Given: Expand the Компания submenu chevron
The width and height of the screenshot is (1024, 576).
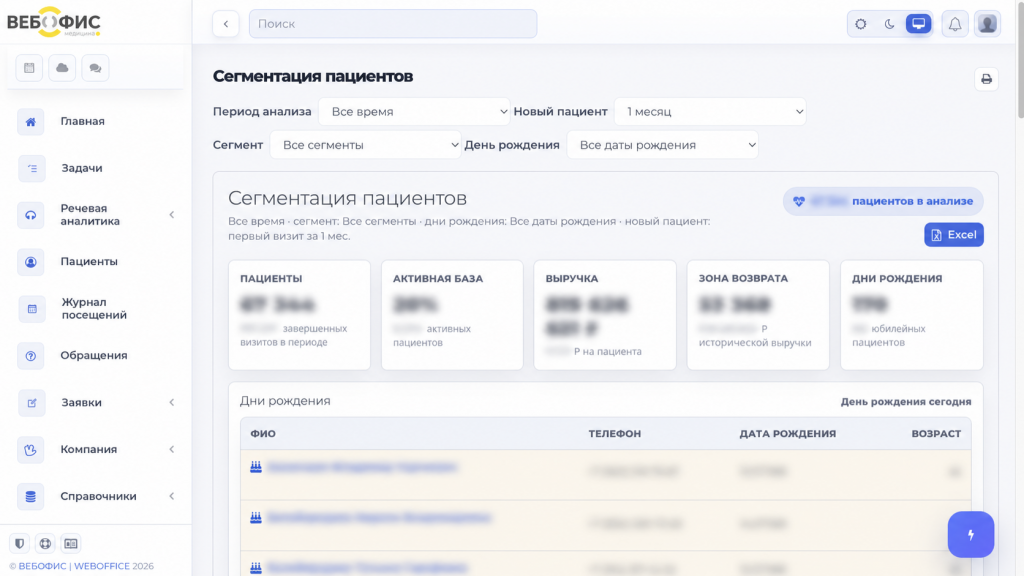Looking at the screenshot, I should click(x=172, y=449).
